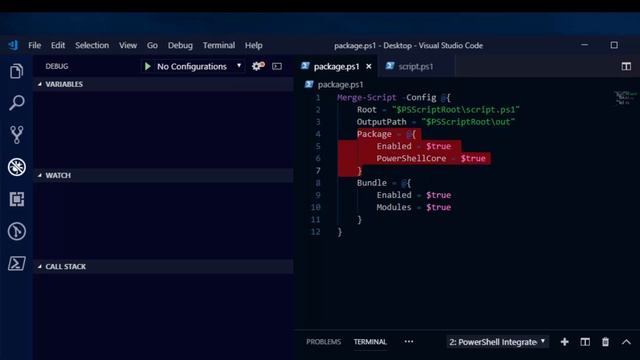Open the Debug menu
Screen dimensions: 640x360
tap(180, 45)
